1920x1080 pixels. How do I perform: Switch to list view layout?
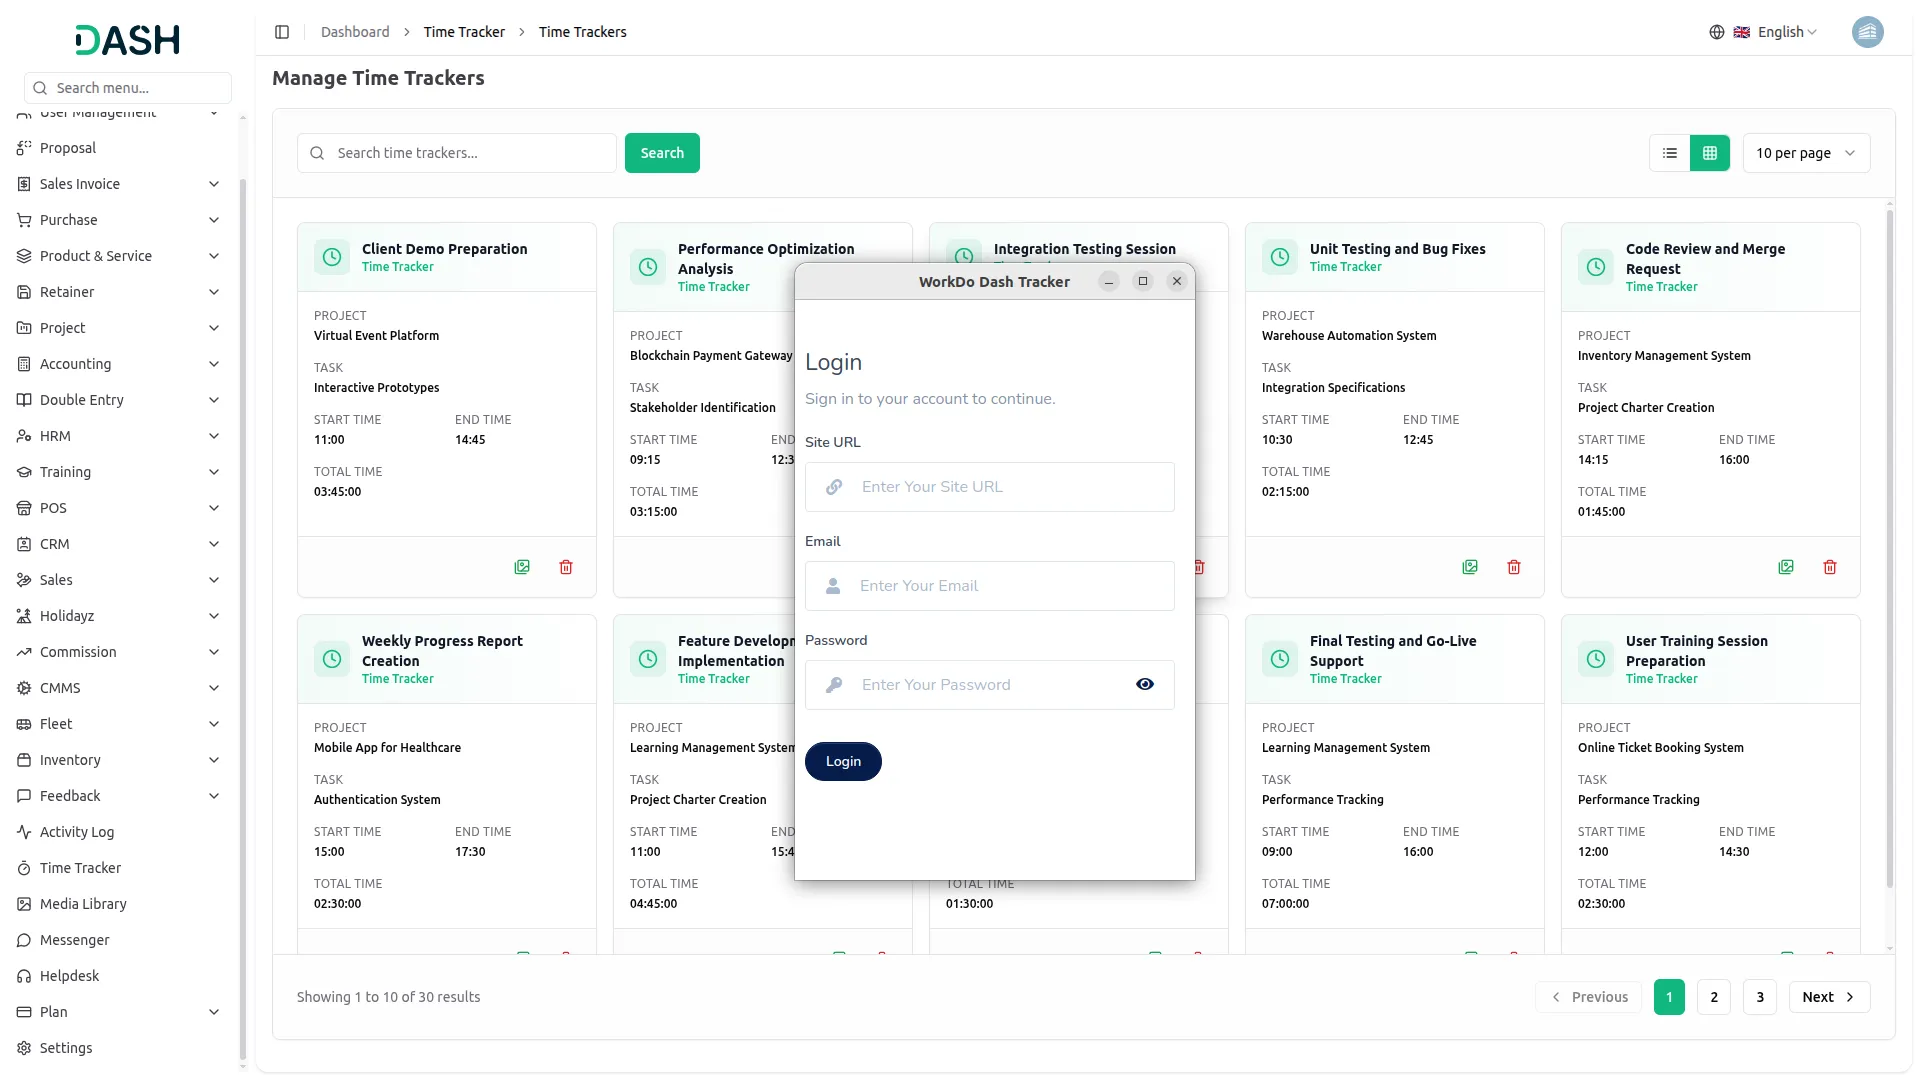pos(1669,153)
